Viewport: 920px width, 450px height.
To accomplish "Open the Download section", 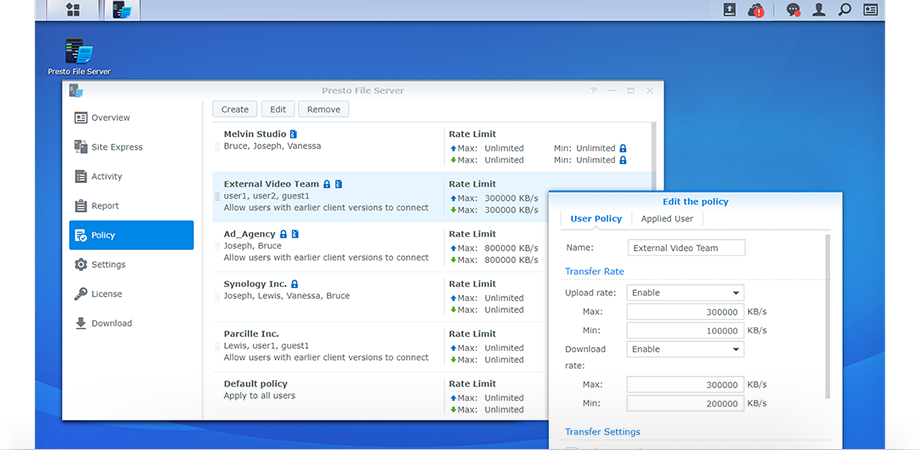I will (111, 323).
